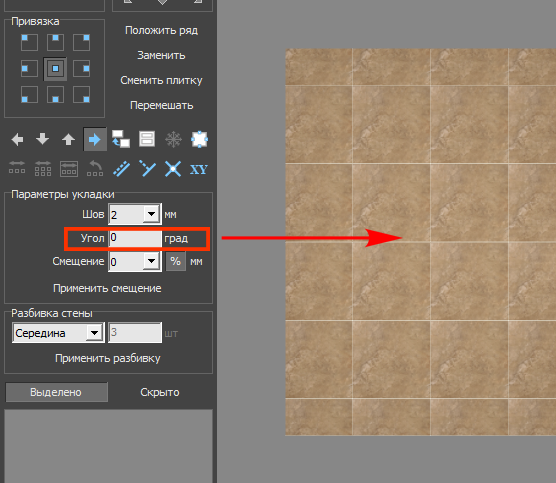
Task: Select the center anchor in Привязка grid
Action: coord(55,69)
